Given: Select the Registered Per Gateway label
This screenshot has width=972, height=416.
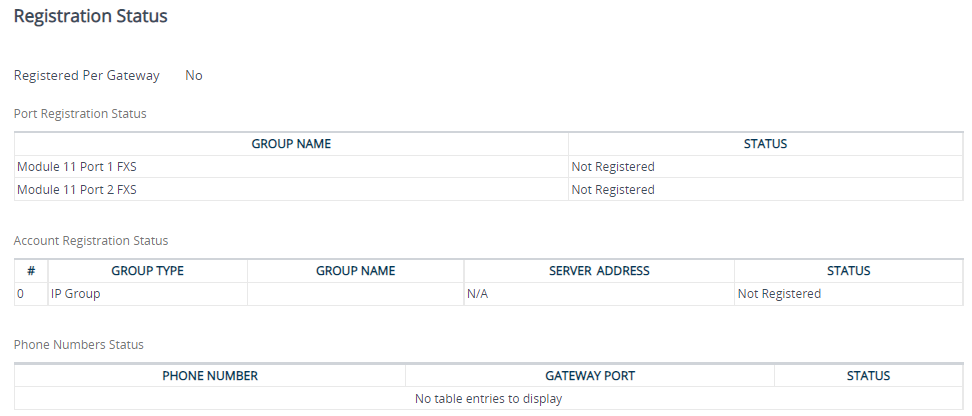Looking at the screenshot, I should coord(87,76).
